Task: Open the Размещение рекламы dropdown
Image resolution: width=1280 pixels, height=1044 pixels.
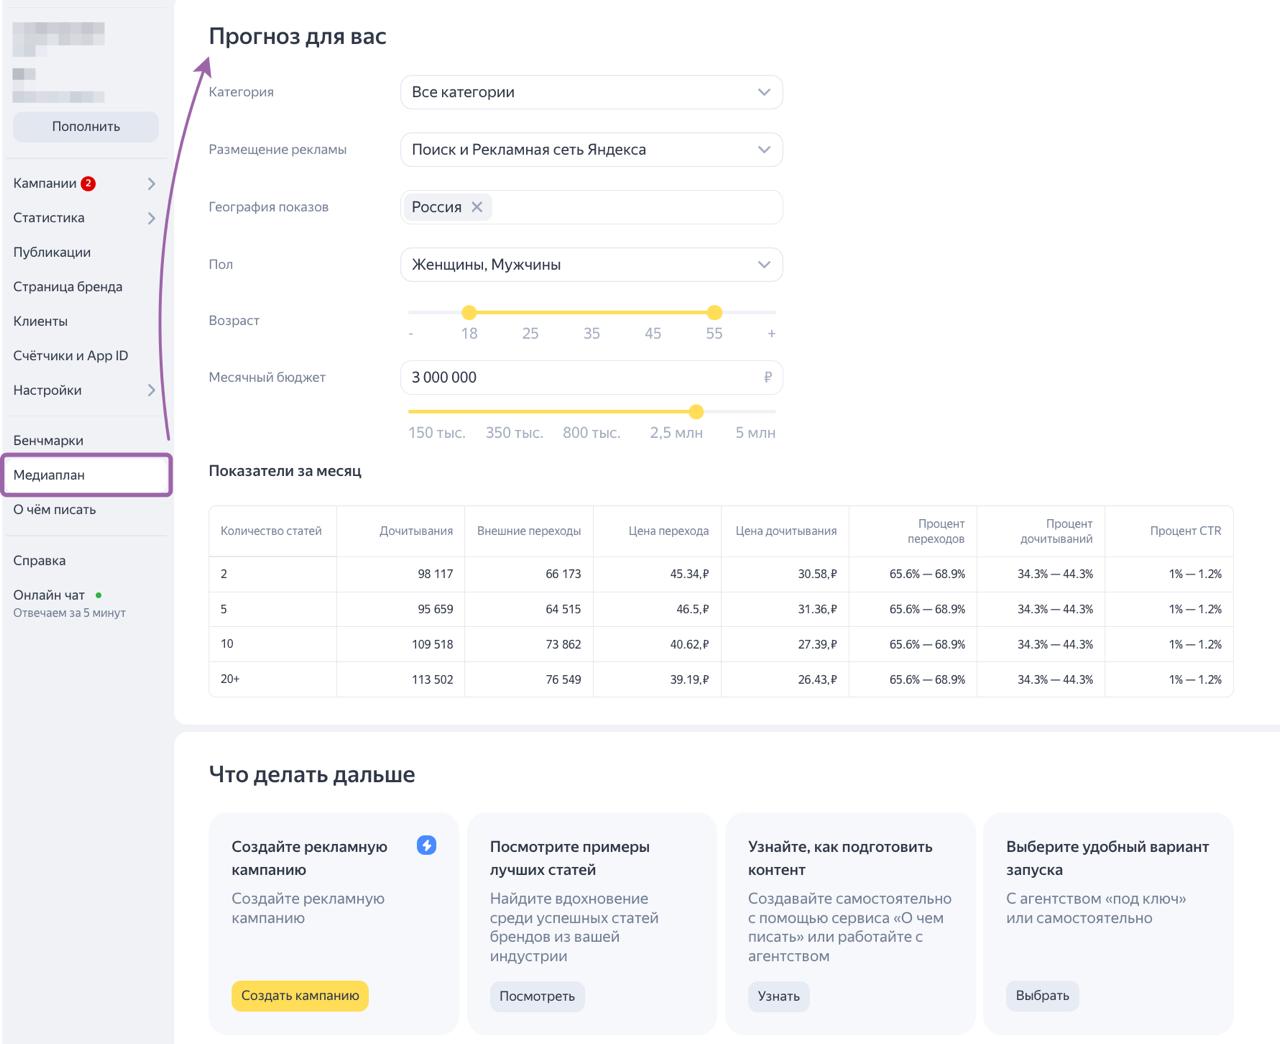Action: [591, 150]
